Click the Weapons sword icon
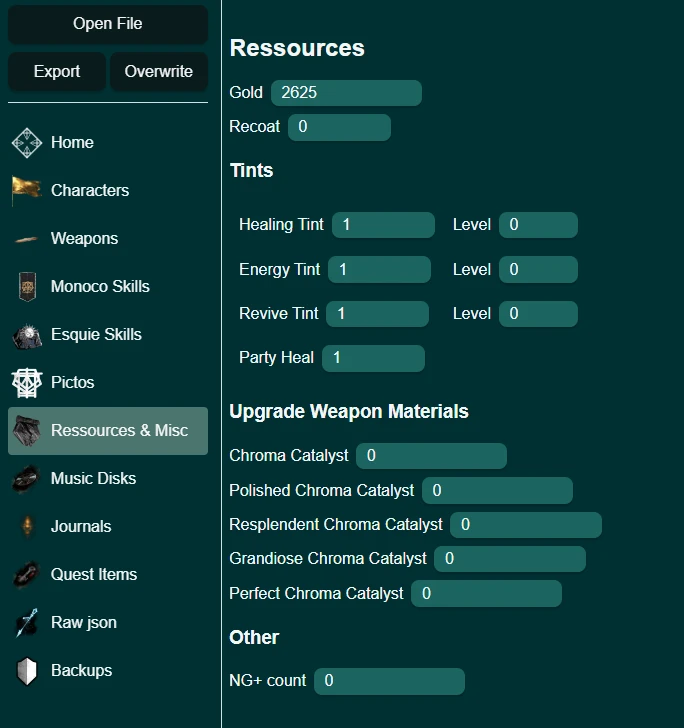 [27, 239]
